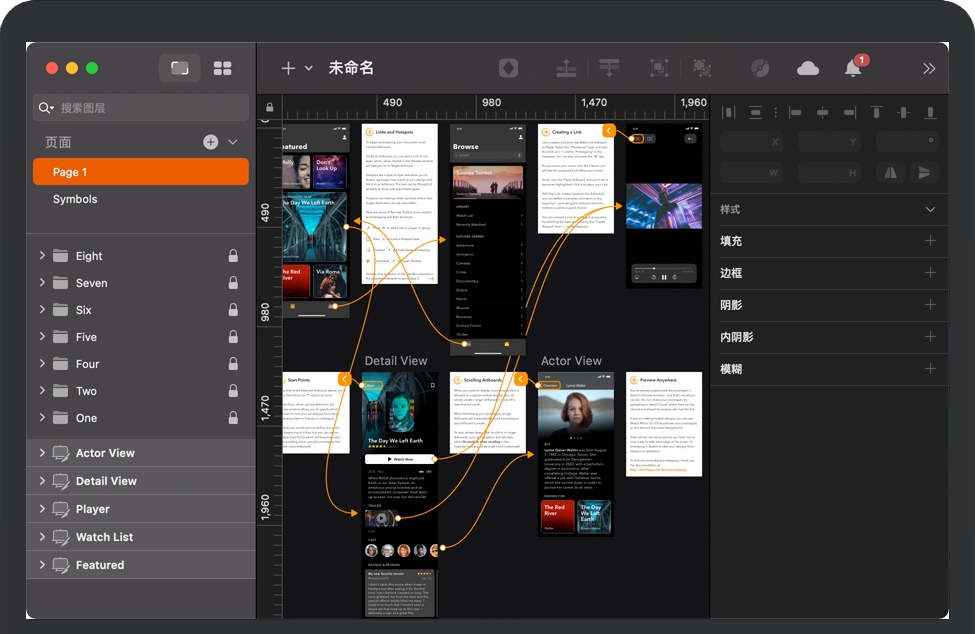The width and height of the screenshot is (975, 634).
Task: Click the flip horizontal icon in inspector
Action: [889, 172]
